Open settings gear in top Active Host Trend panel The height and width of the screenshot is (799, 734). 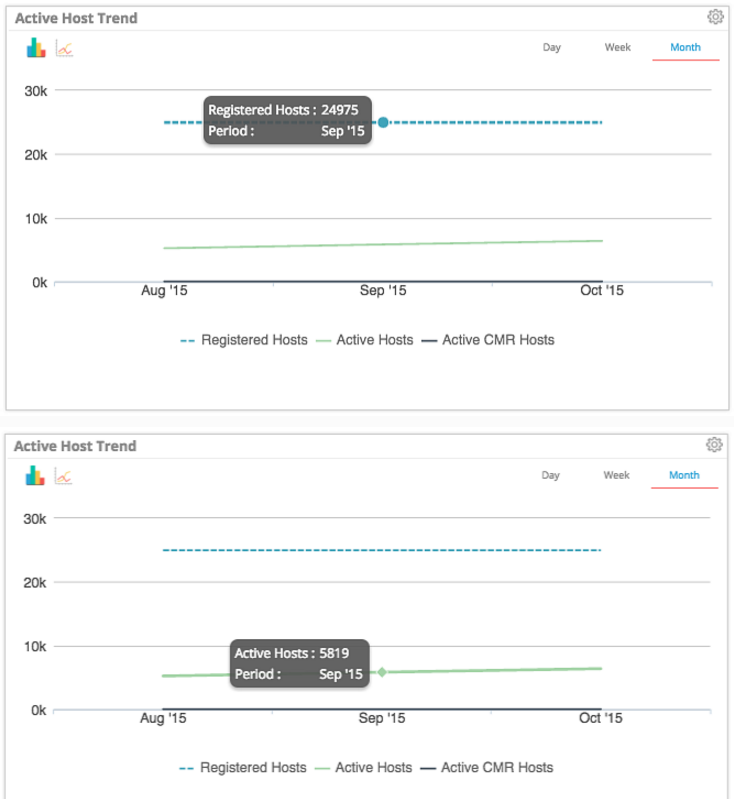point(715,17)
